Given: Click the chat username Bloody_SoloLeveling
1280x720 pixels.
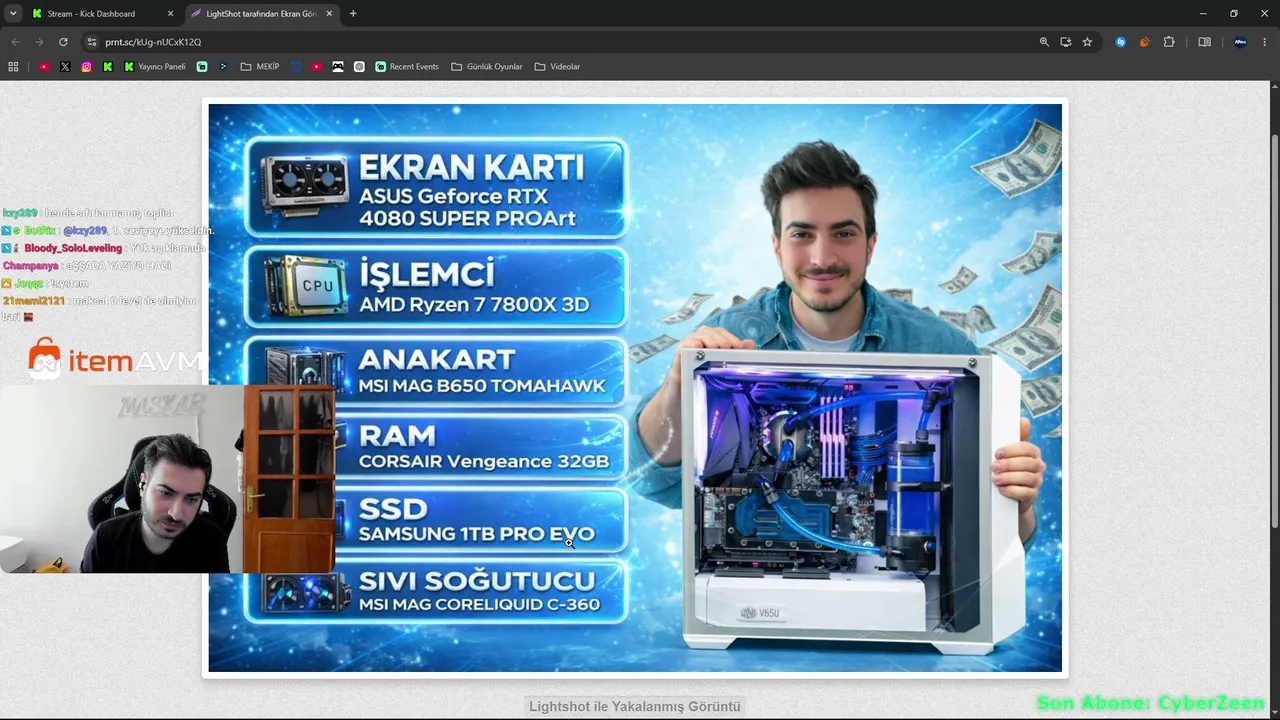Looking at the screenshot, I should click(73, 248).
